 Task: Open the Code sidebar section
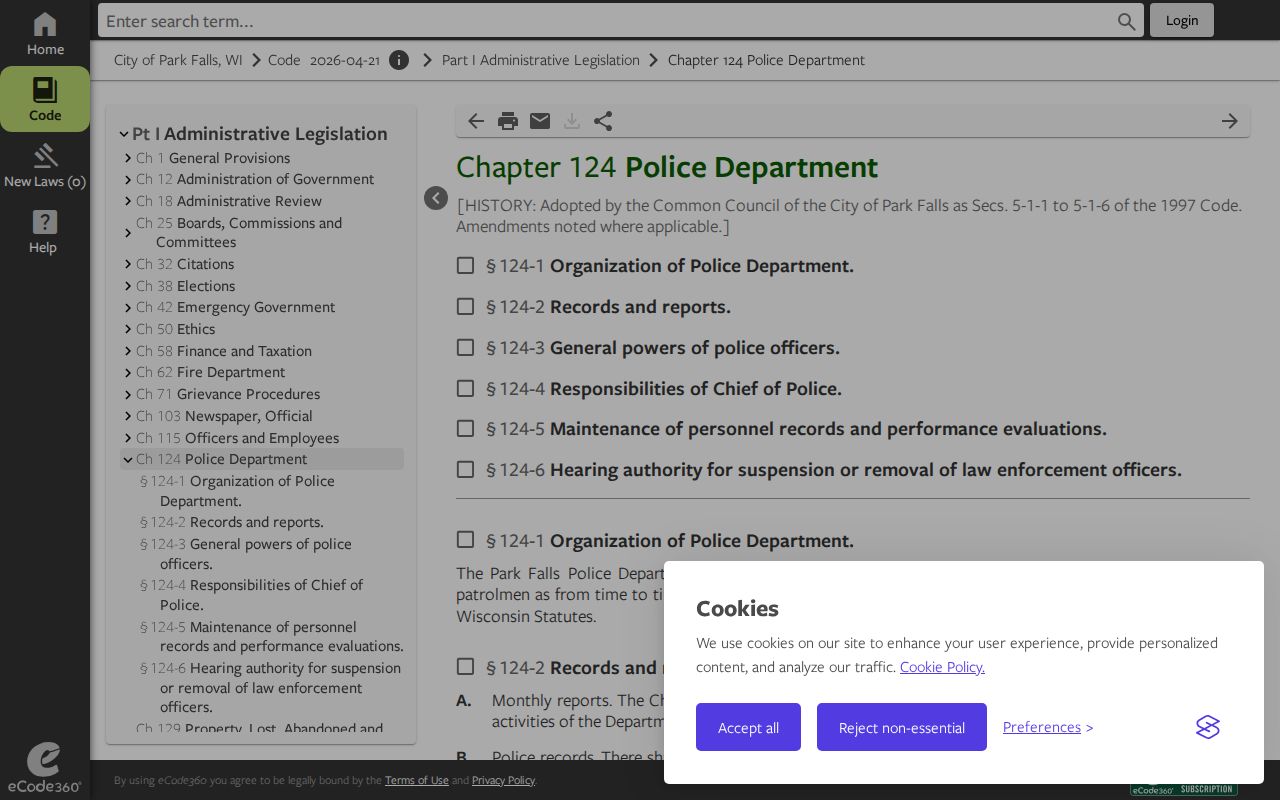click(45, 99)
